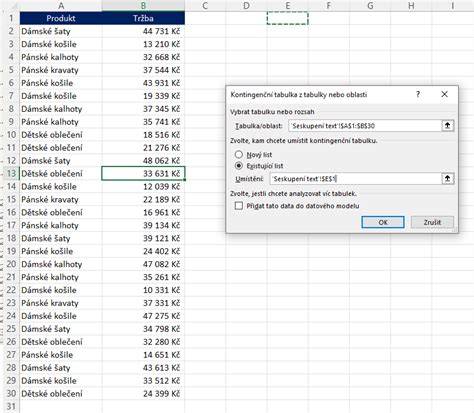Select cell with 19 339 Kč
This screenshot has width=474, height=413.
coord(143,96)
